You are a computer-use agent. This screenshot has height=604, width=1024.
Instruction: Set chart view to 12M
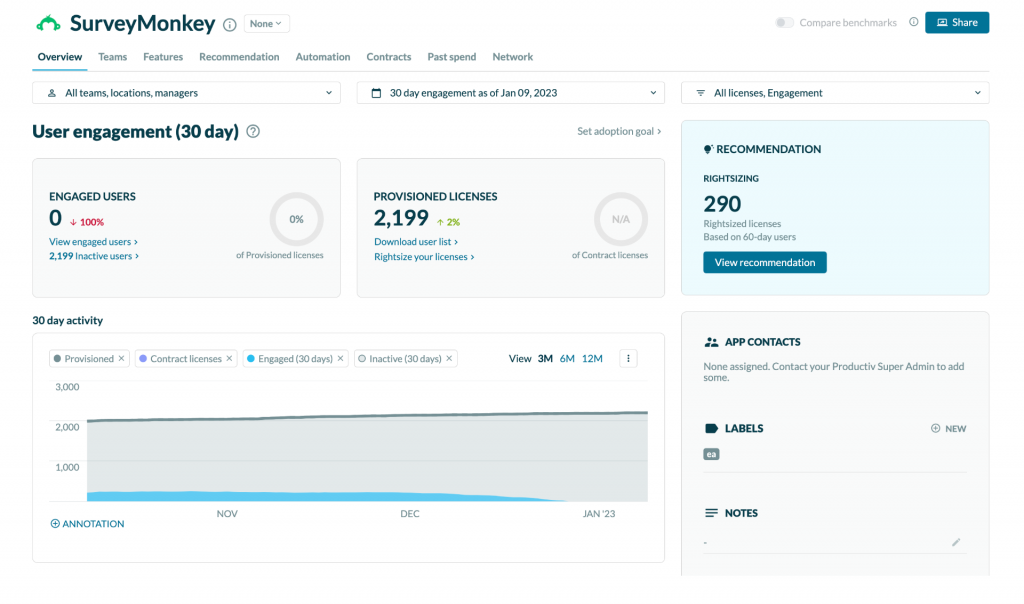592,358
